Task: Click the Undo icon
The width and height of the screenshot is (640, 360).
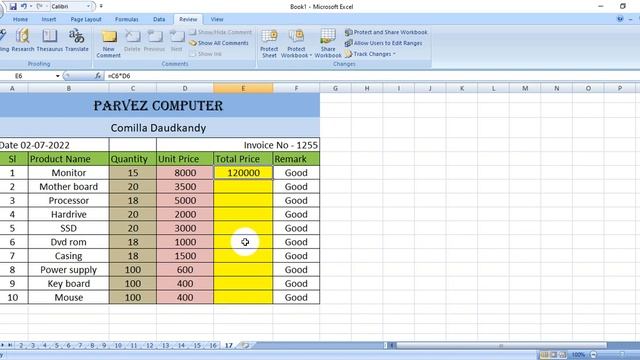Action: coord(24,7)
